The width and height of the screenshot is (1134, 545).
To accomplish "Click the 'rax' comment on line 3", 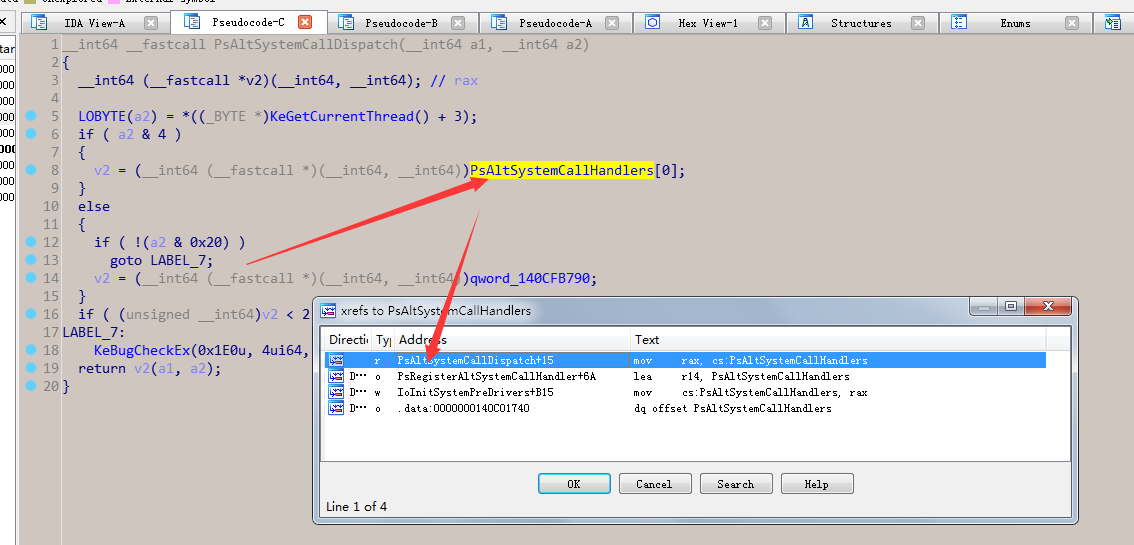I will 466,80.
